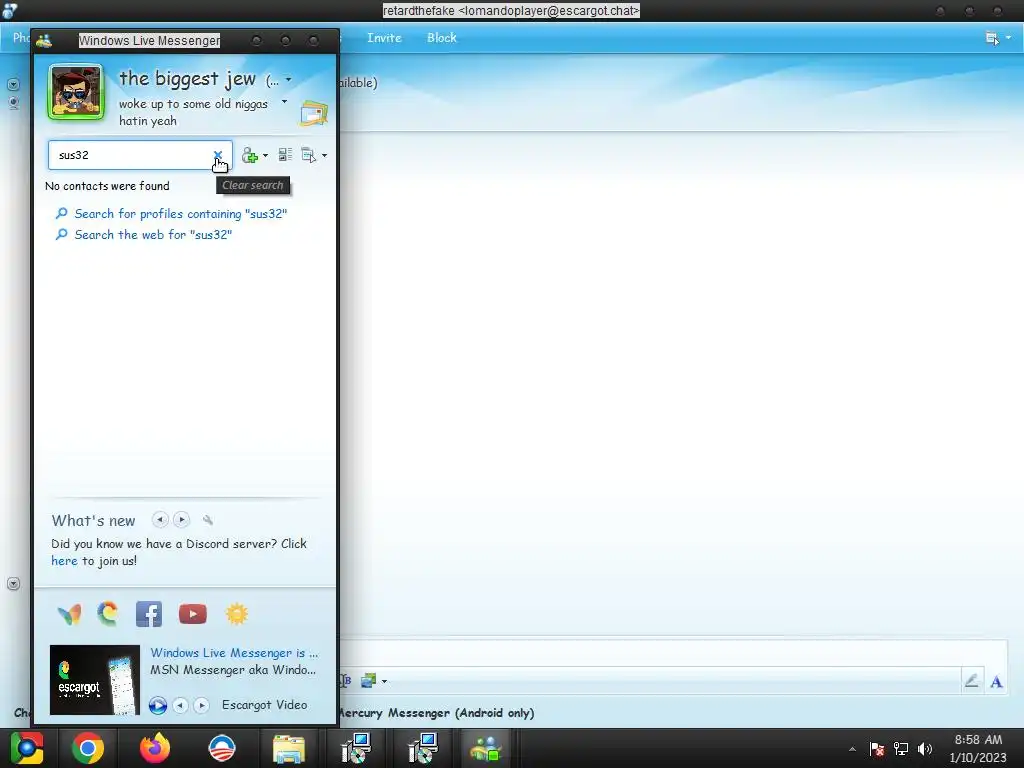Open the conversation window show menu icon

tap(992, 39)
